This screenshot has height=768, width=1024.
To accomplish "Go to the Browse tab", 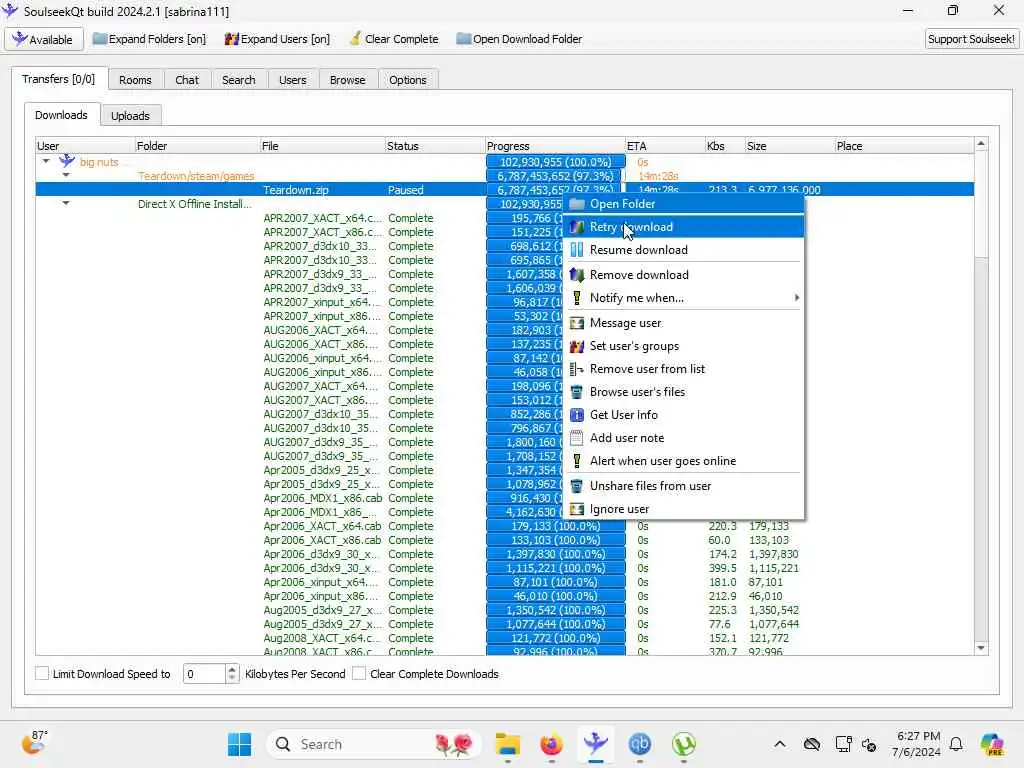I will tap(347, 80).
